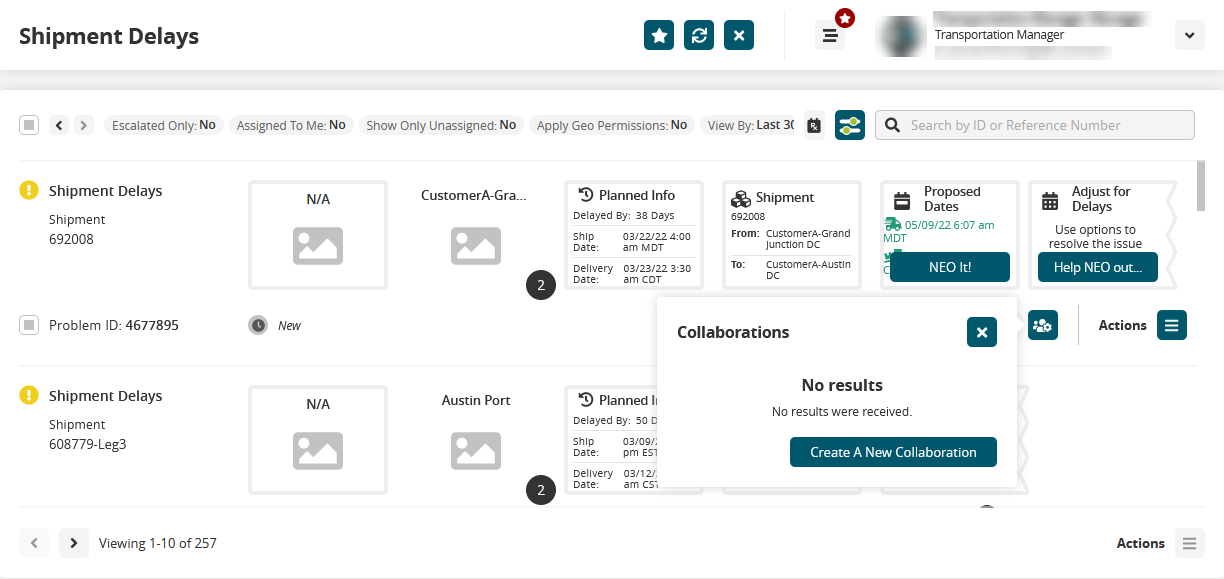Open the bottom Actions menu
This screenshot has width=1224, height=579.
pyautogui.click(x=1189, y=543)
